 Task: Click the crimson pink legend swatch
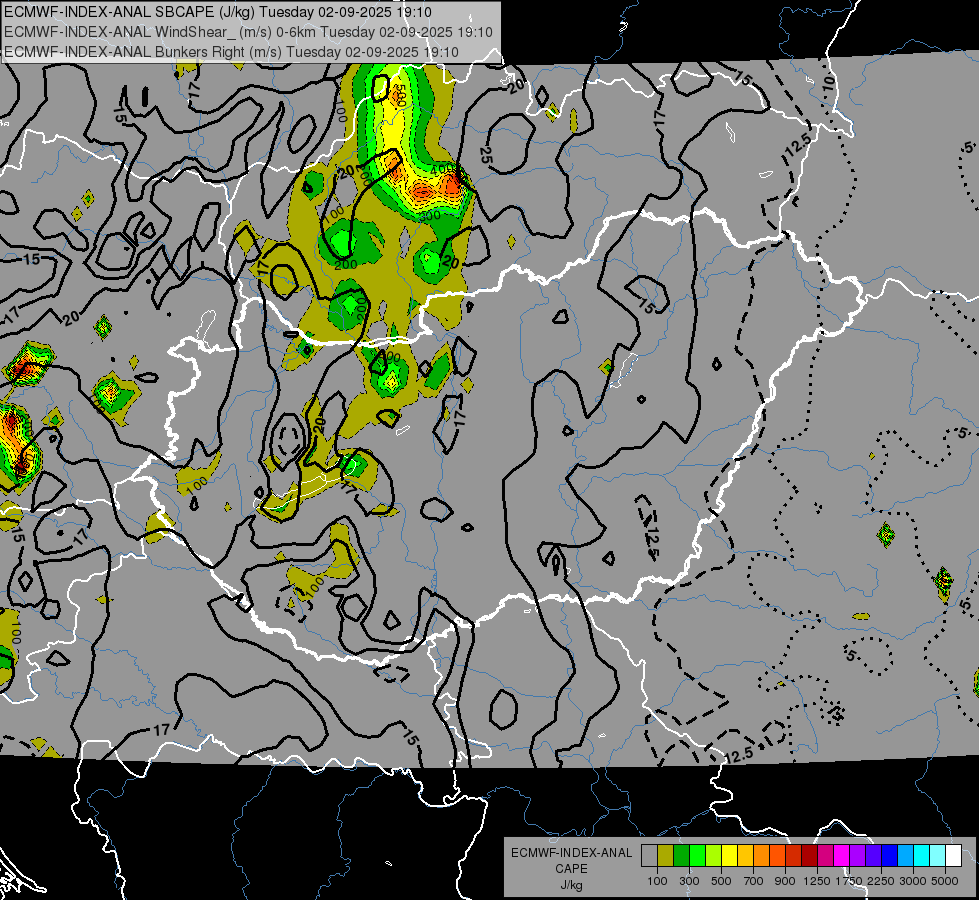coord(825,855)
